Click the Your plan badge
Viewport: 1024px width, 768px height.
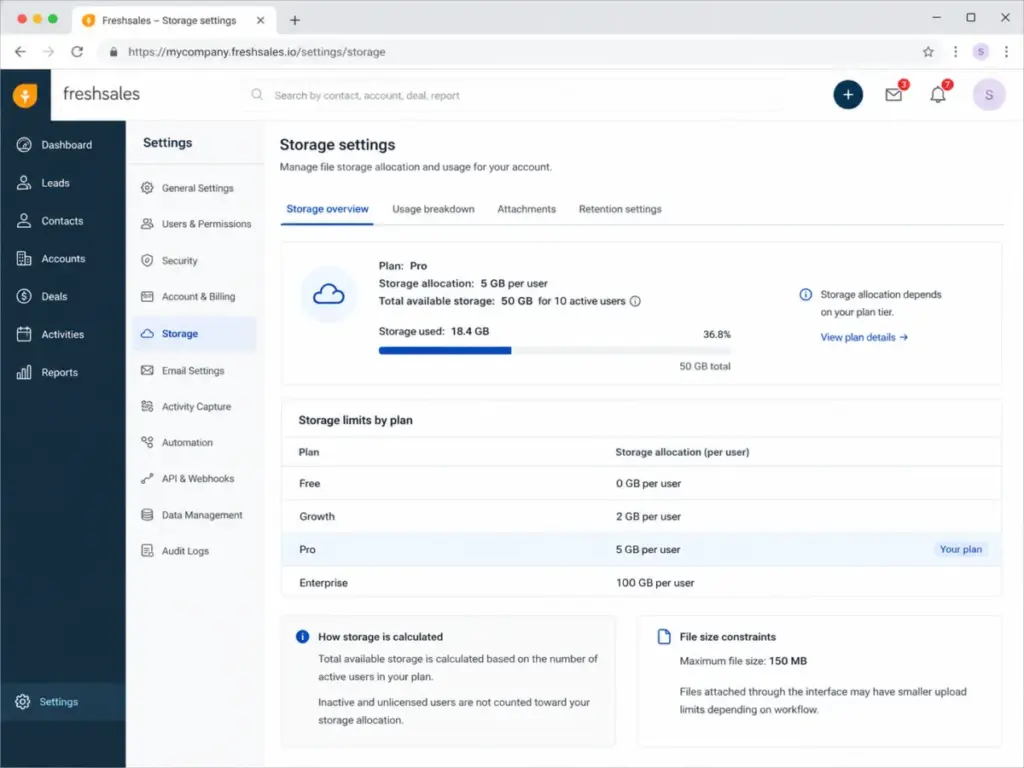point(960,549)
